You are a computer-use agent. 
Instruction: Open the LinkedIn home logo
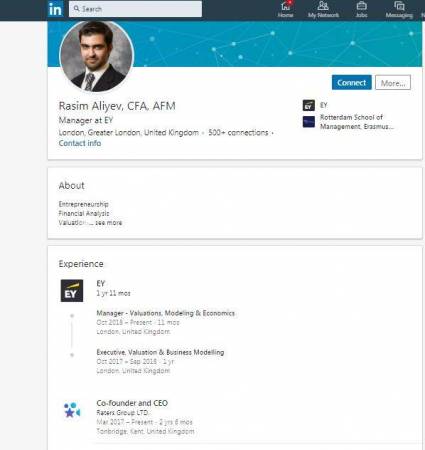[x=55, y=9]
